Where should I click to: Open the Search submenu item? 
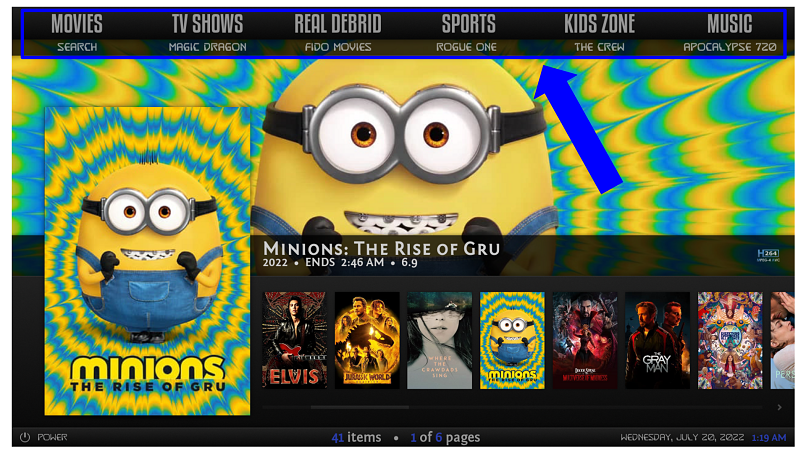tap(77, 47)
